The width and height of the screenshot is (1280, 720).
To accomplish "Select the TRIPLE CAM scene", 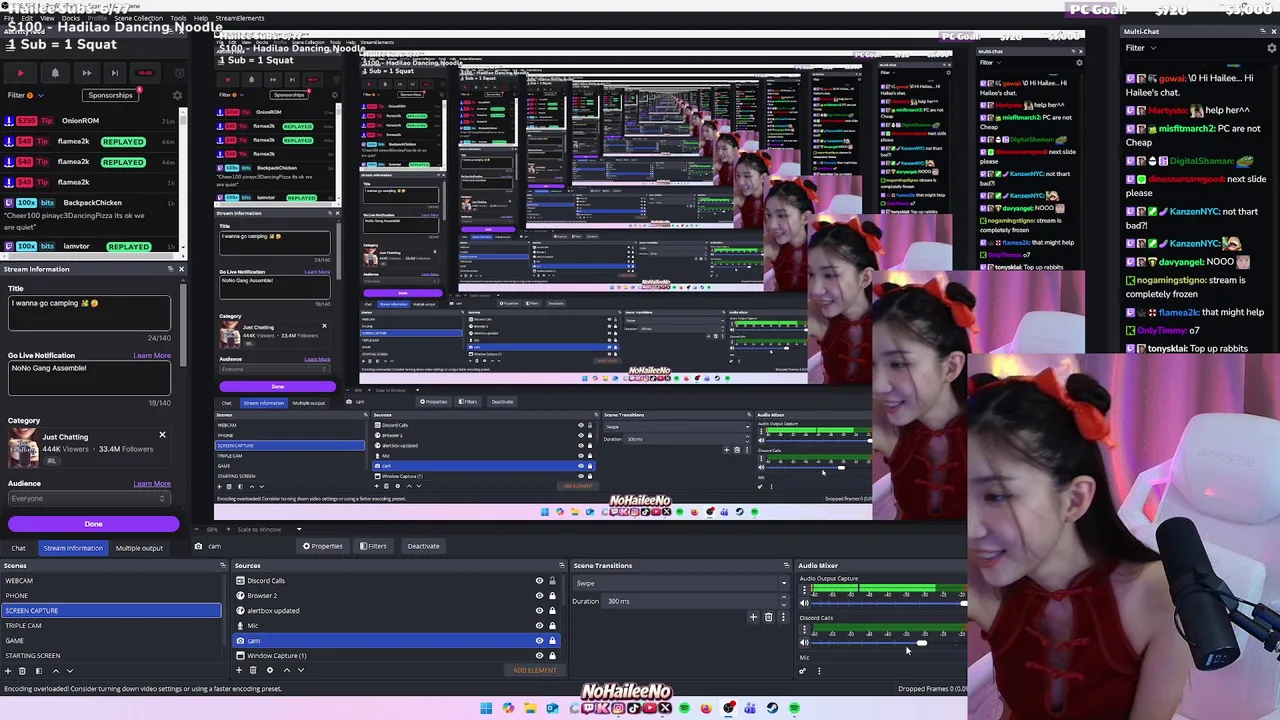I will tap(111, 625).
